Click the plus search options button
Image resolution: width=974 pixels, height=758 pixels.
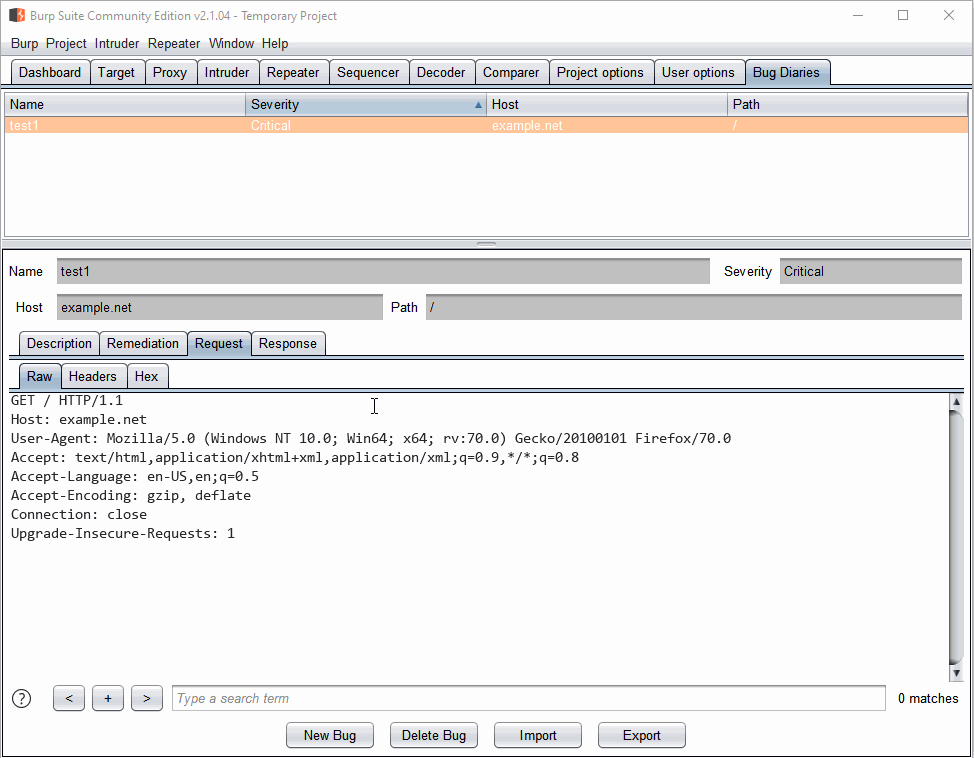[108, 698]
